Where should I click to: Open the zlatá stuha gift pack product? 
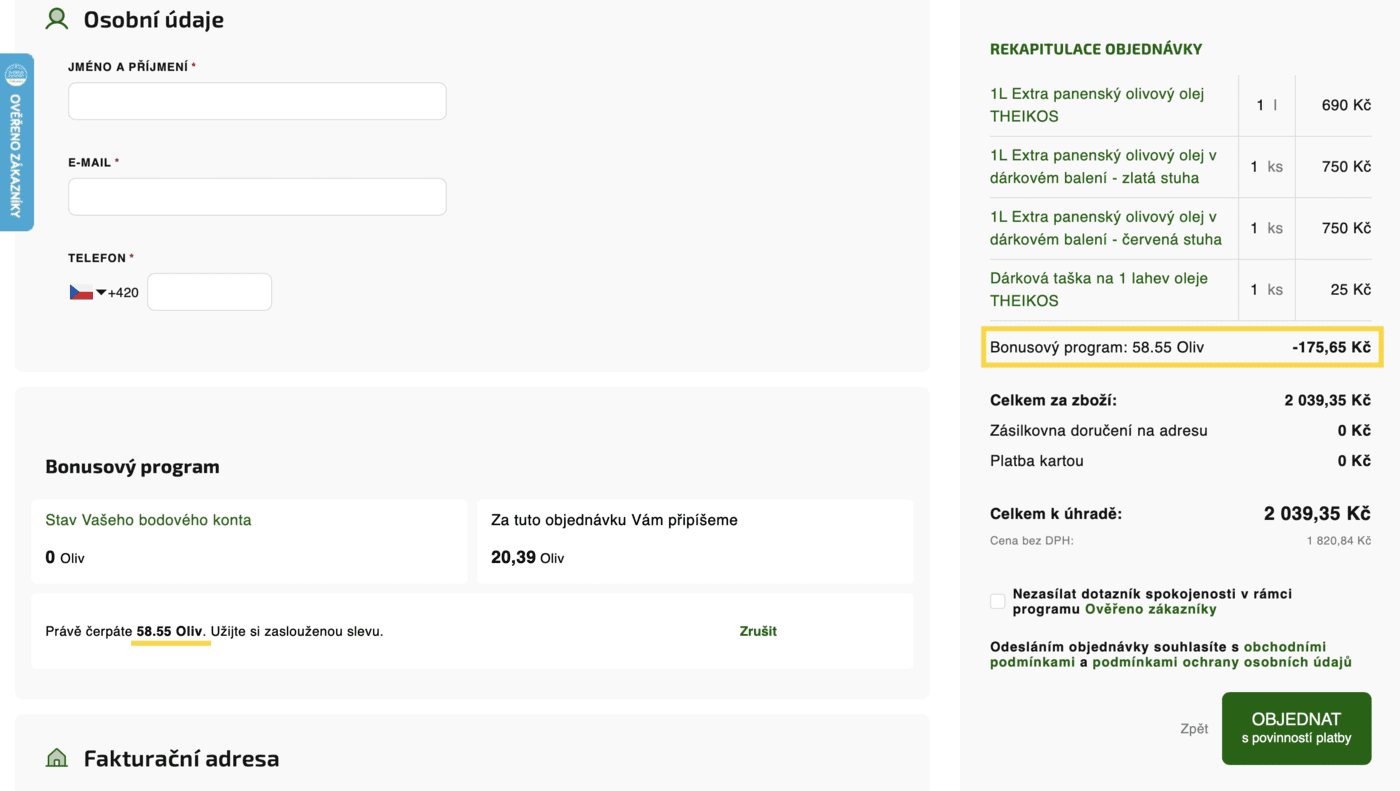point(1103,167)
